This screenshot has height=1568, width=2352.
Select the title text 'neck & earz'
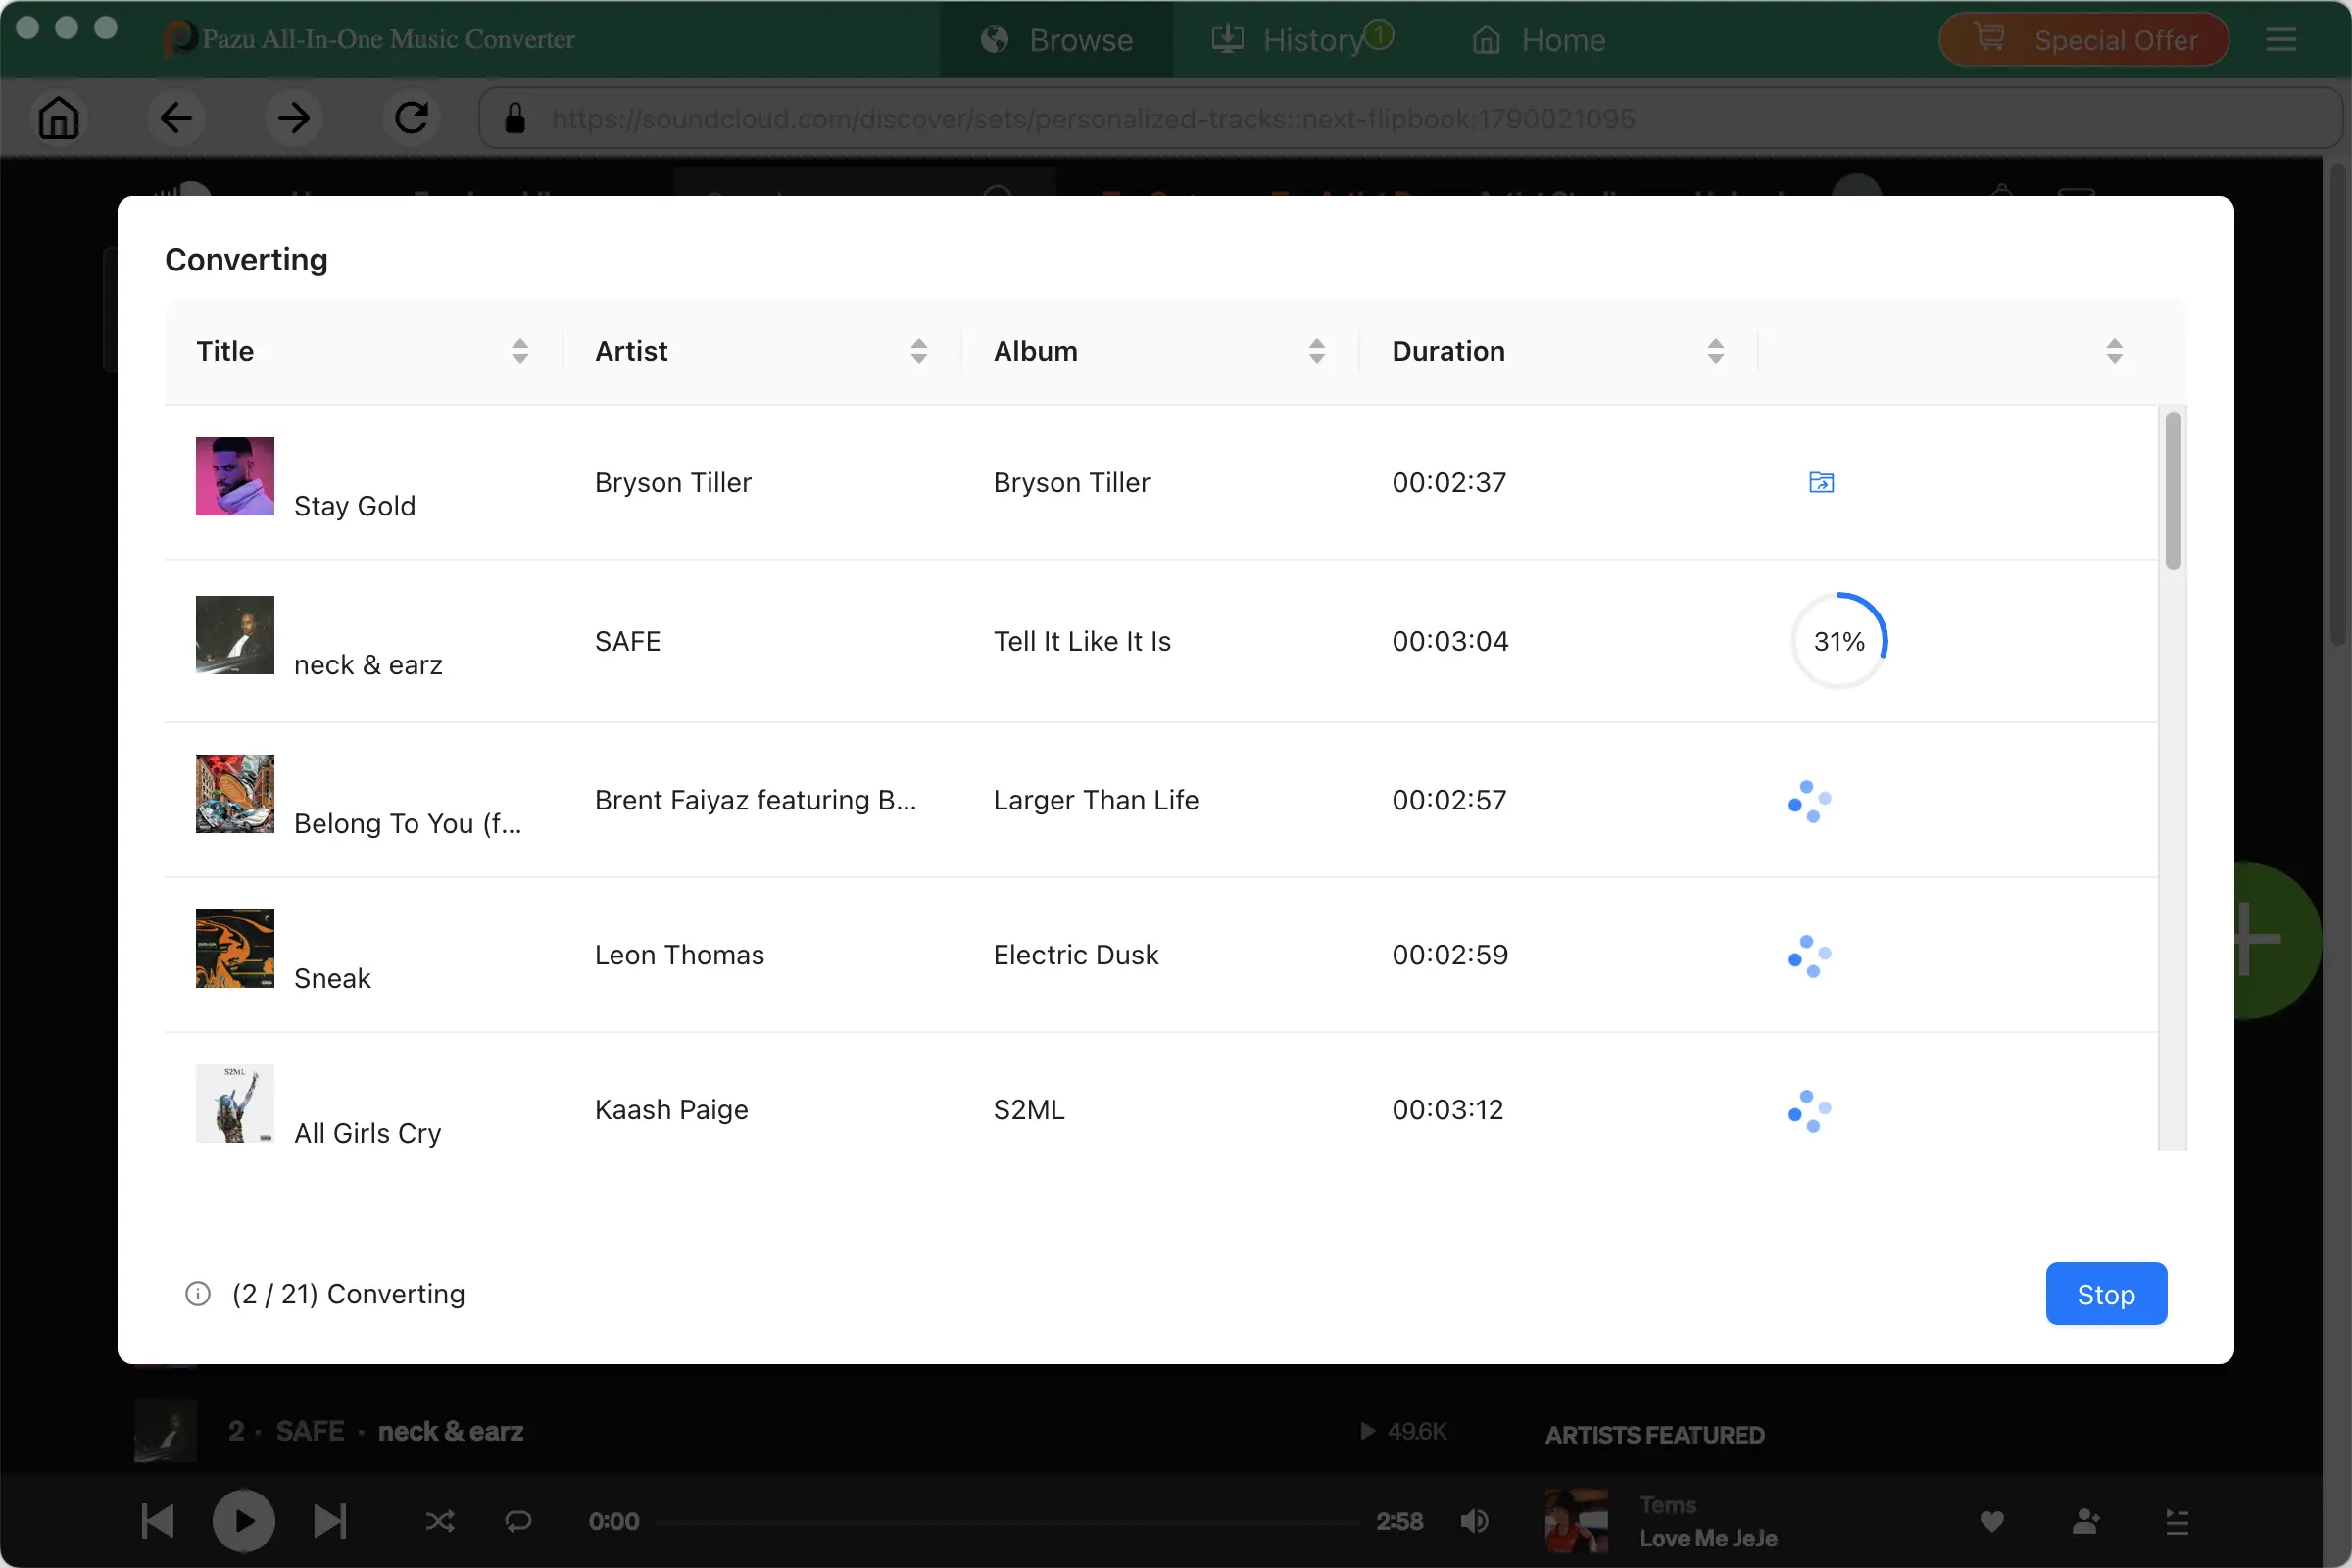[368, 665]
